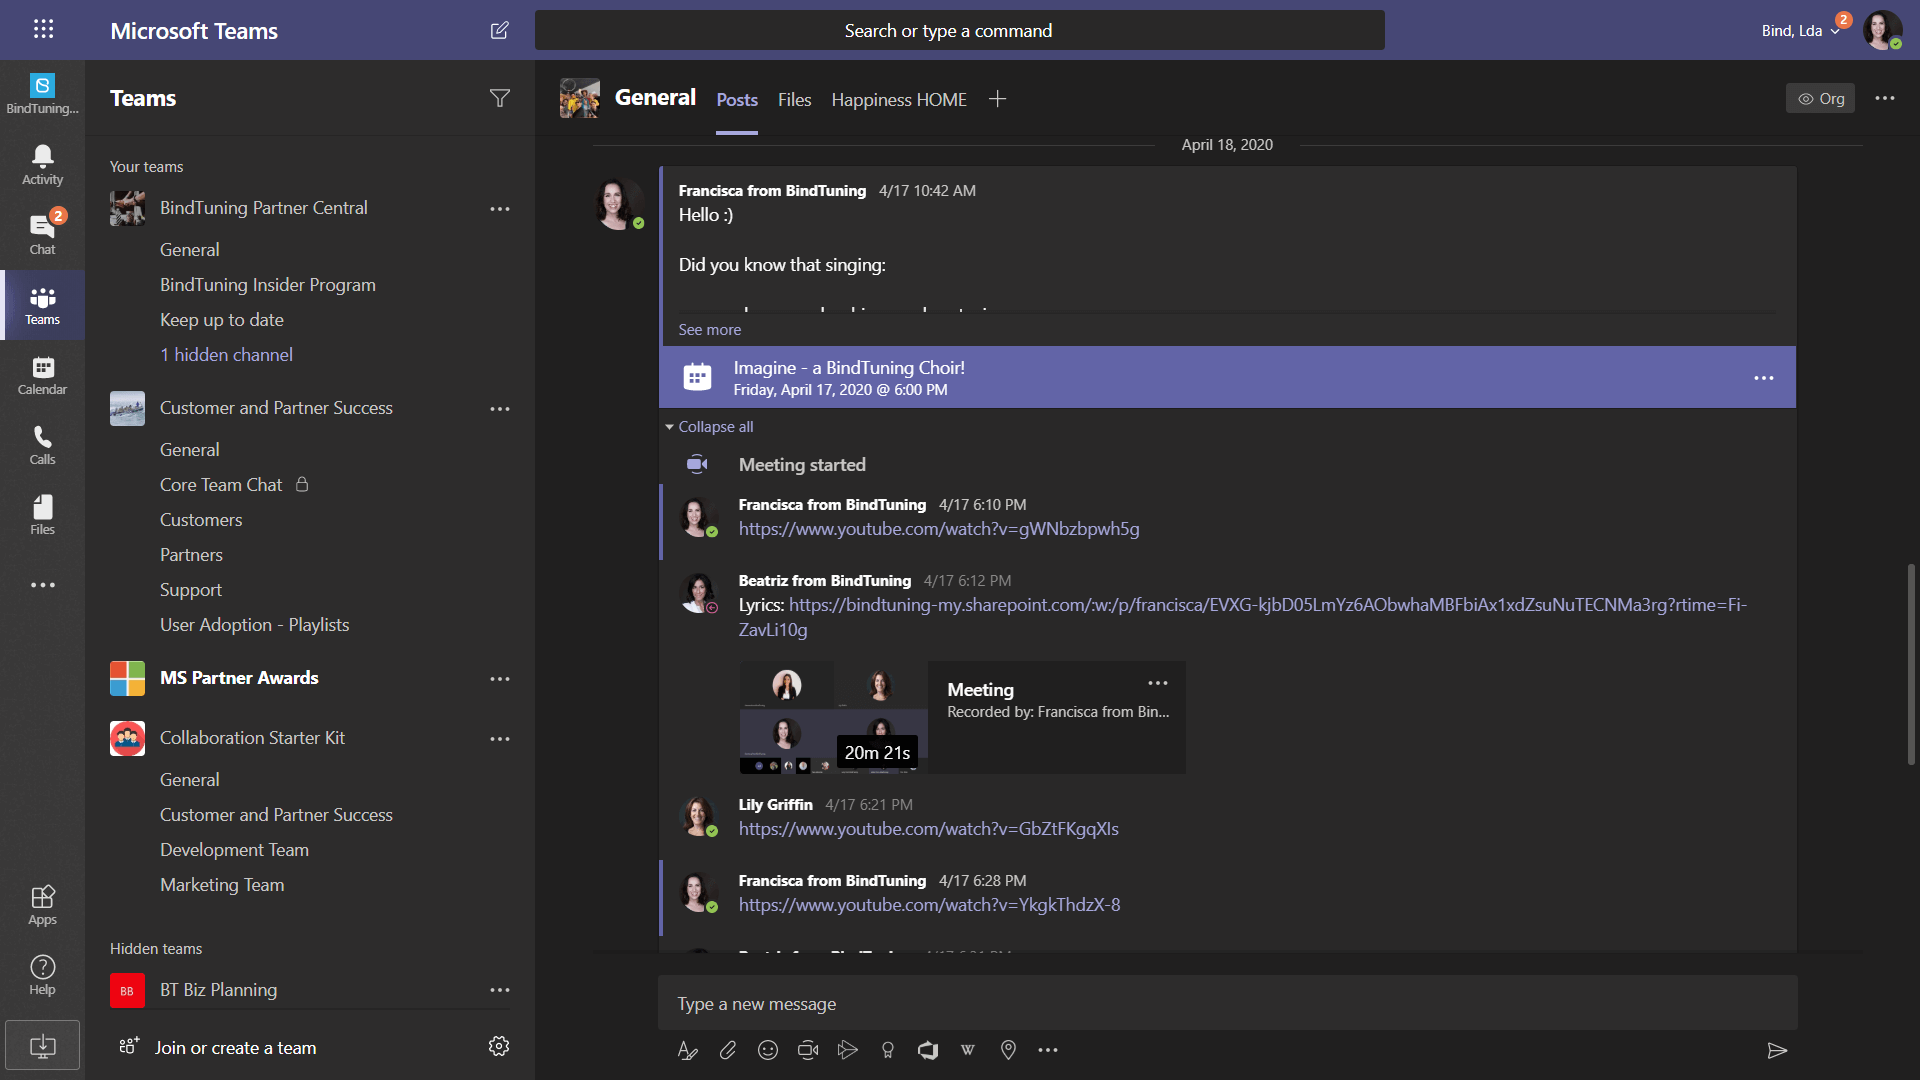This screenshot has width=1920, height=1080.
Task: Open the Marketing Team channel
Action: [221, 885]
